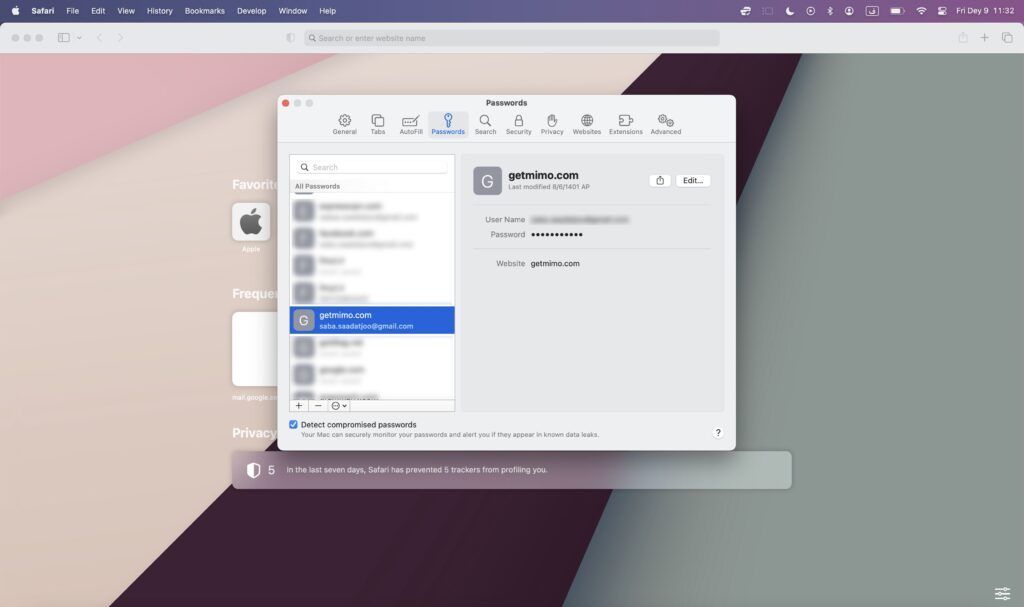Open the Develop menu
Image resolution: width=1024 pixels, height=607 pixels.
(251, 10)
